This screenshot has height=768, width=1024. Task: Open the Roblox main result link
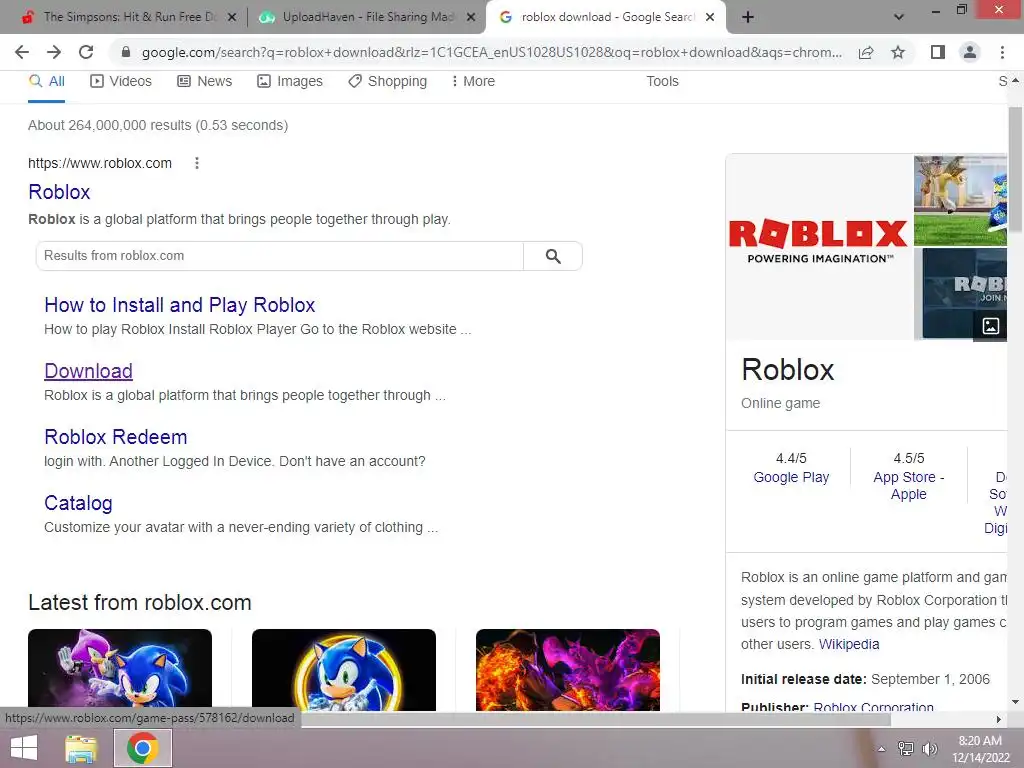pos(59,192)
